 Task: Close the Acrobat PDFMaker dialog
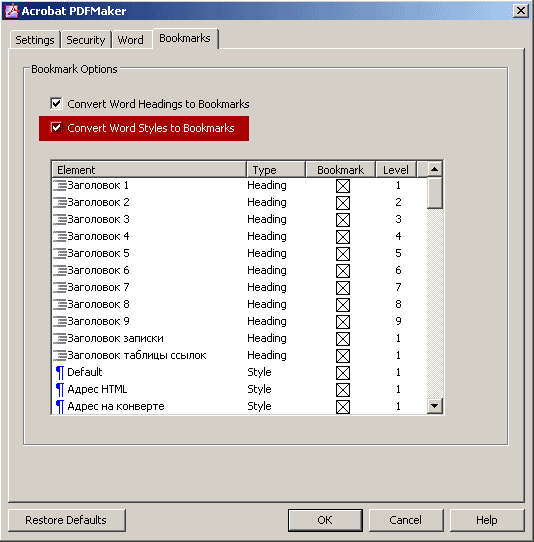[x=521, y=11]
